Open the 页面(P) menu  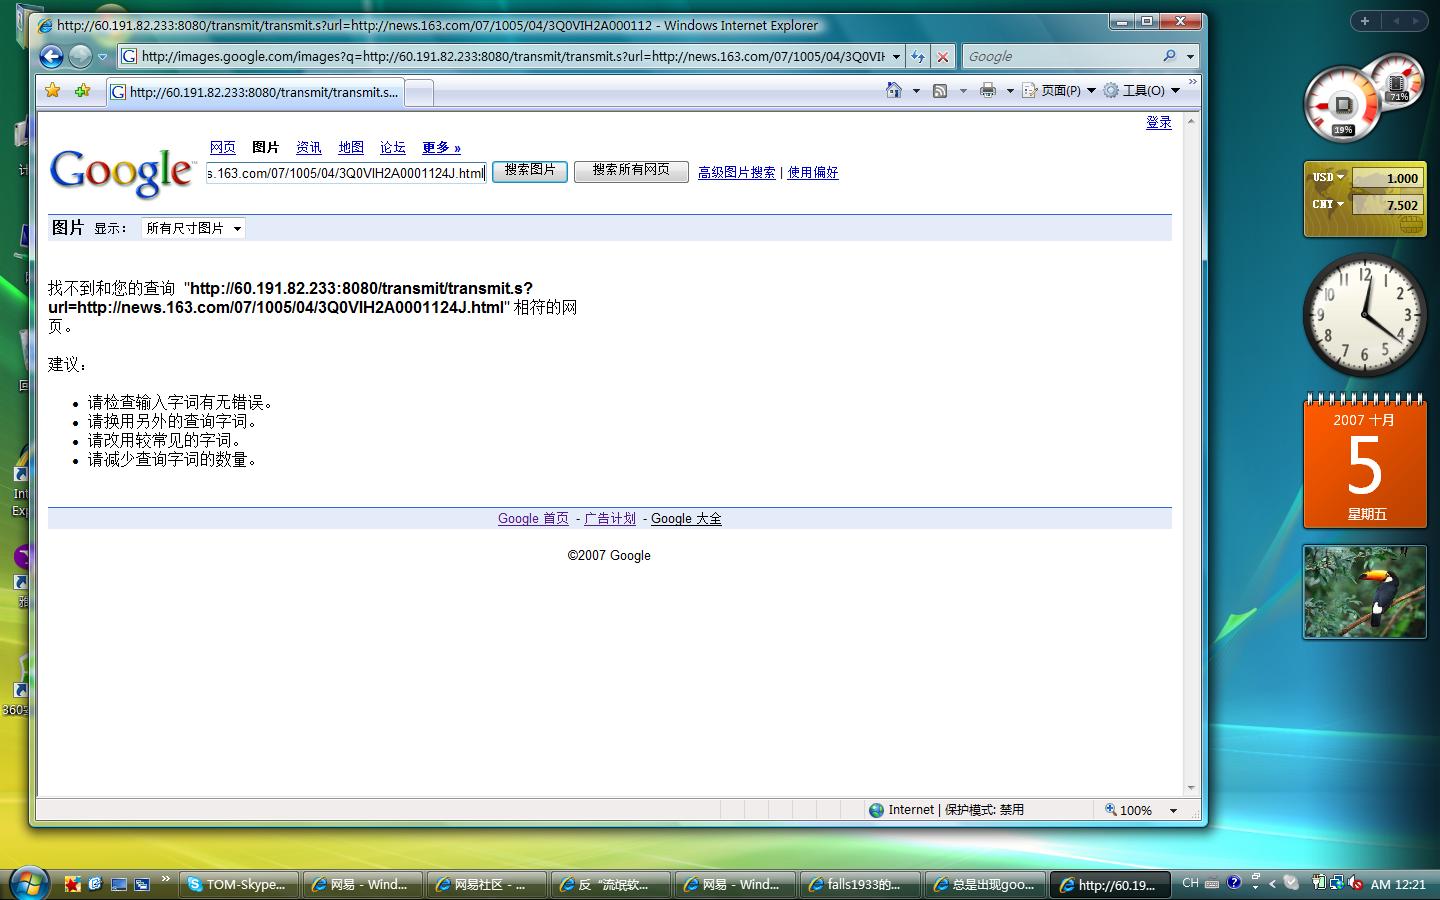(x=1058, y=91)
